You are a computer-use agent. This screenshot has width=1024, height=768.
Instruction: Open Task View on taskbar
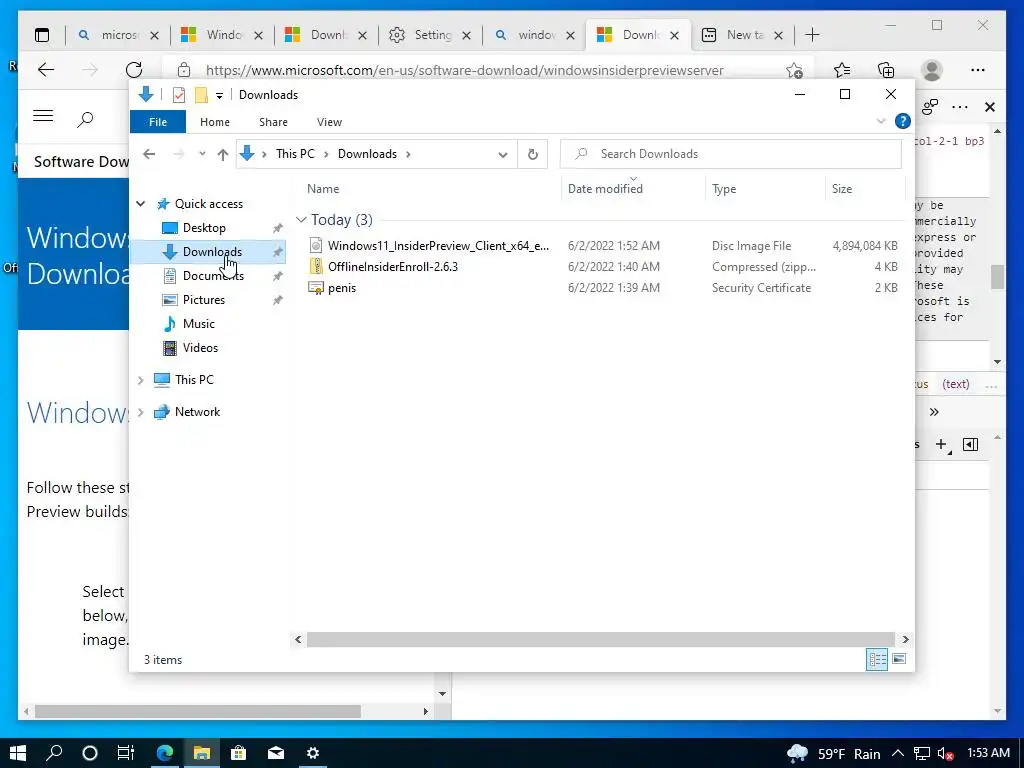pos(126,753)
